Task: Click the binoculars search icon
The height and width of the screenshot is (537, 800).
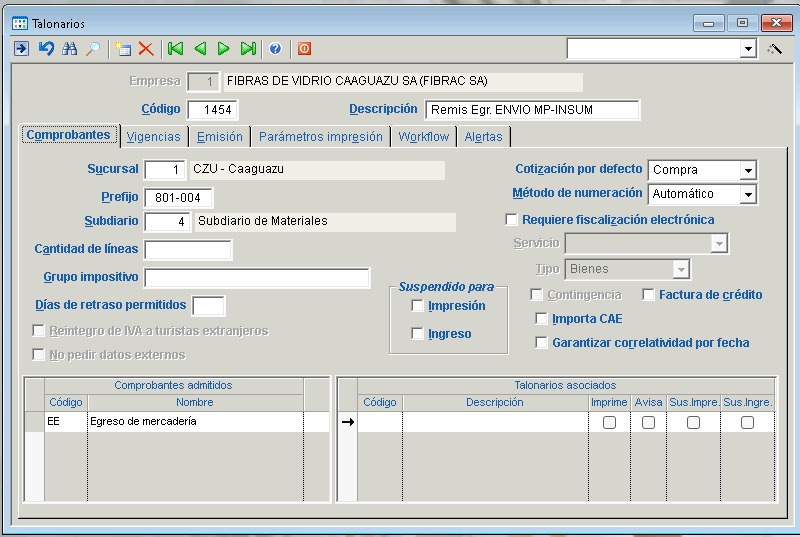Action: 69,48
